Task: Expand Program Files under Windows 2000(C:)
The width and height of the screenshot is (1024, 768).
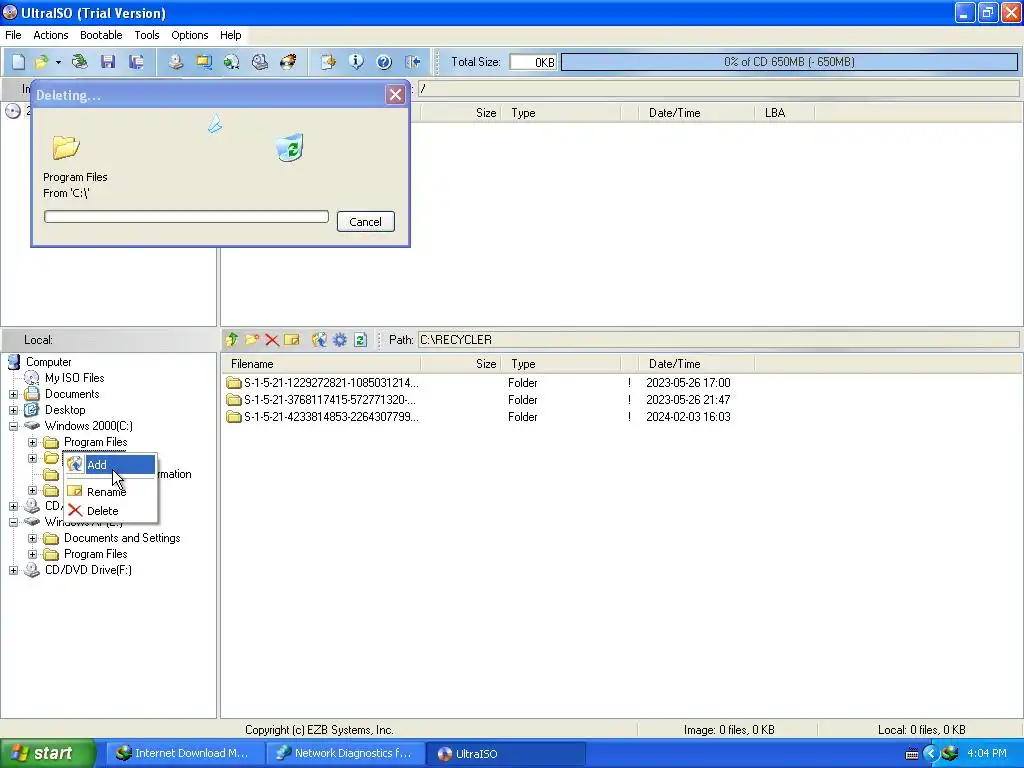Action: coord(32,442)
